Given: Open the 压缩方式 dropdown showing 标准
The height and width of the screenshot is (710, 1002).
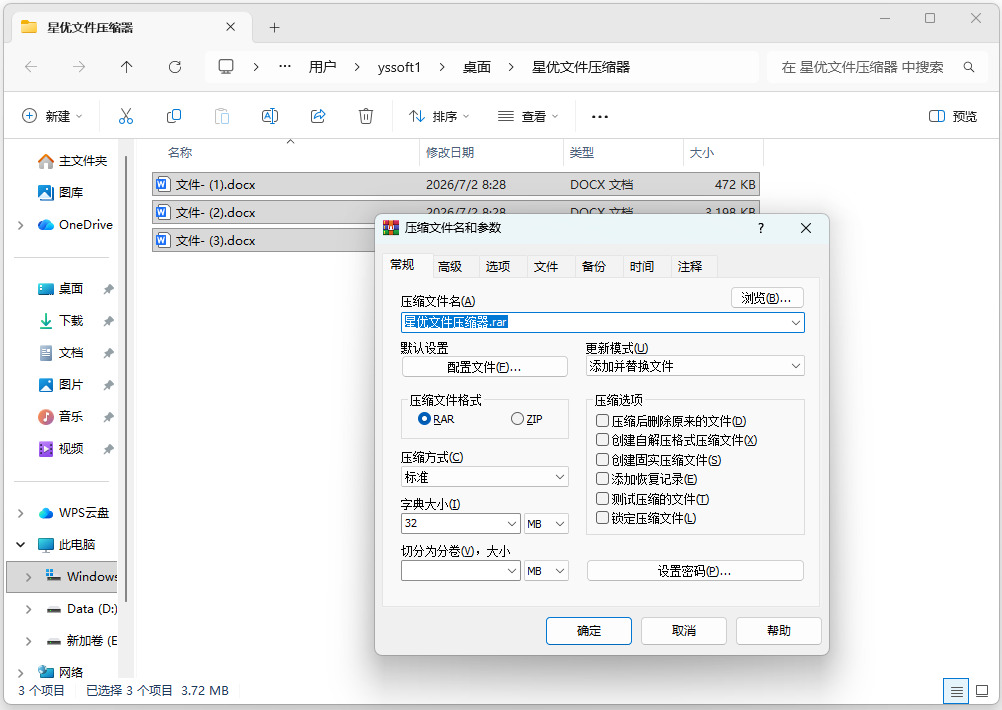Looking at the screenshot, I should [x=484, y=477].
